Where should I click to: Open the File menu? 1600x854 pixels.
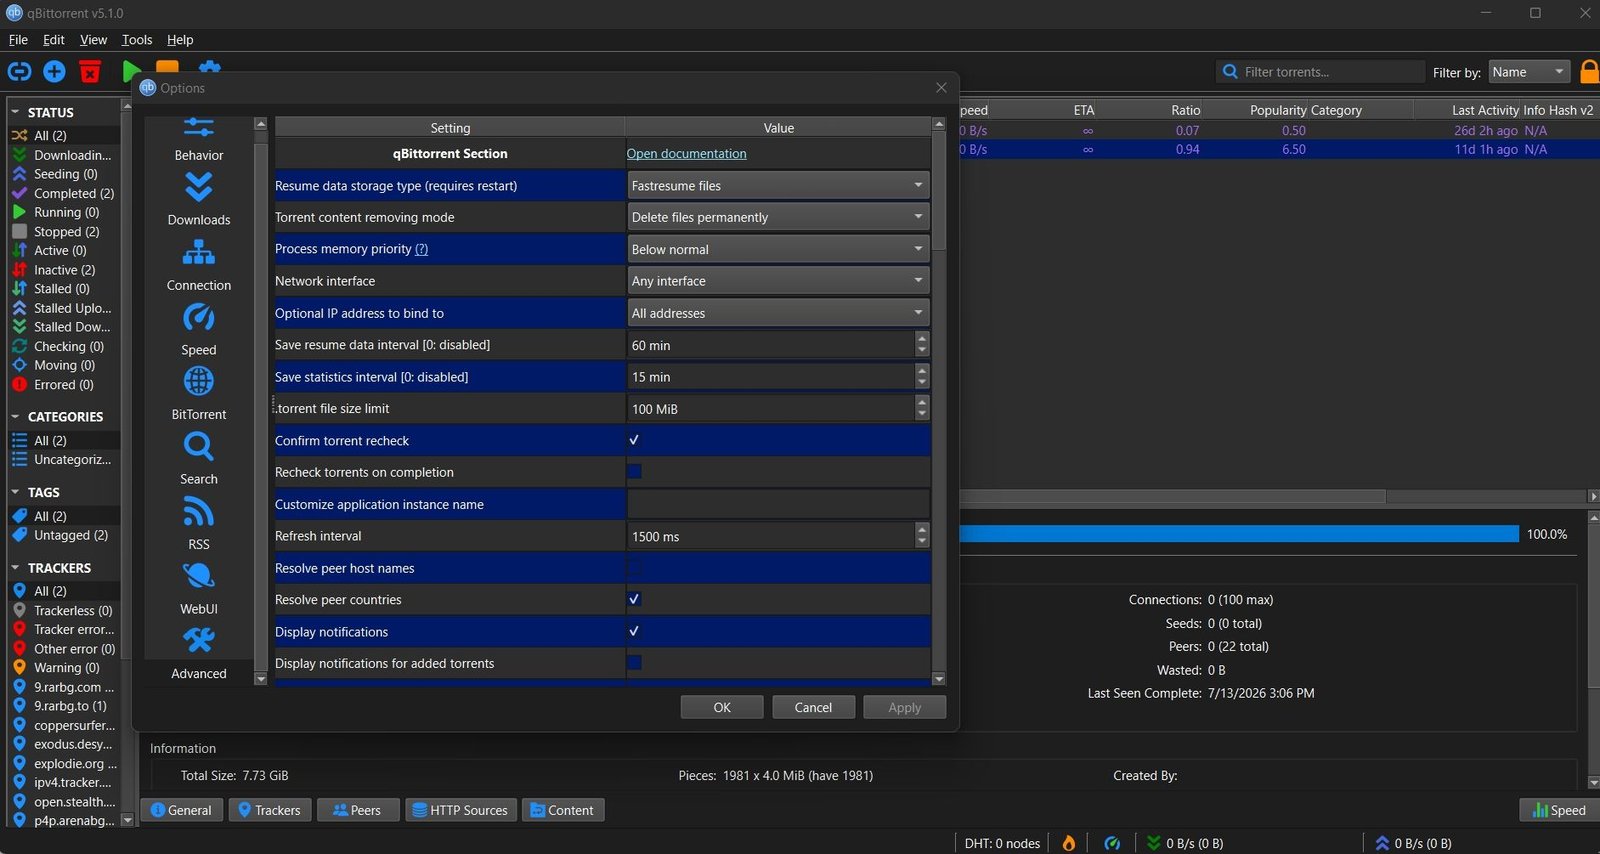tap(18, 40)
